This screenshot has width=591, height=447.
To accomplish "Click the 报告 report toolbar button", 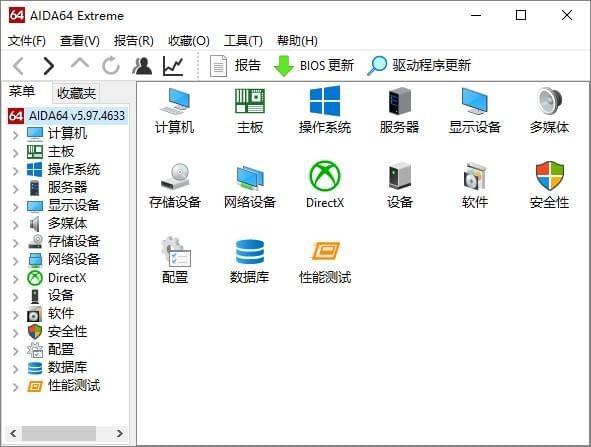I will 235,66.
